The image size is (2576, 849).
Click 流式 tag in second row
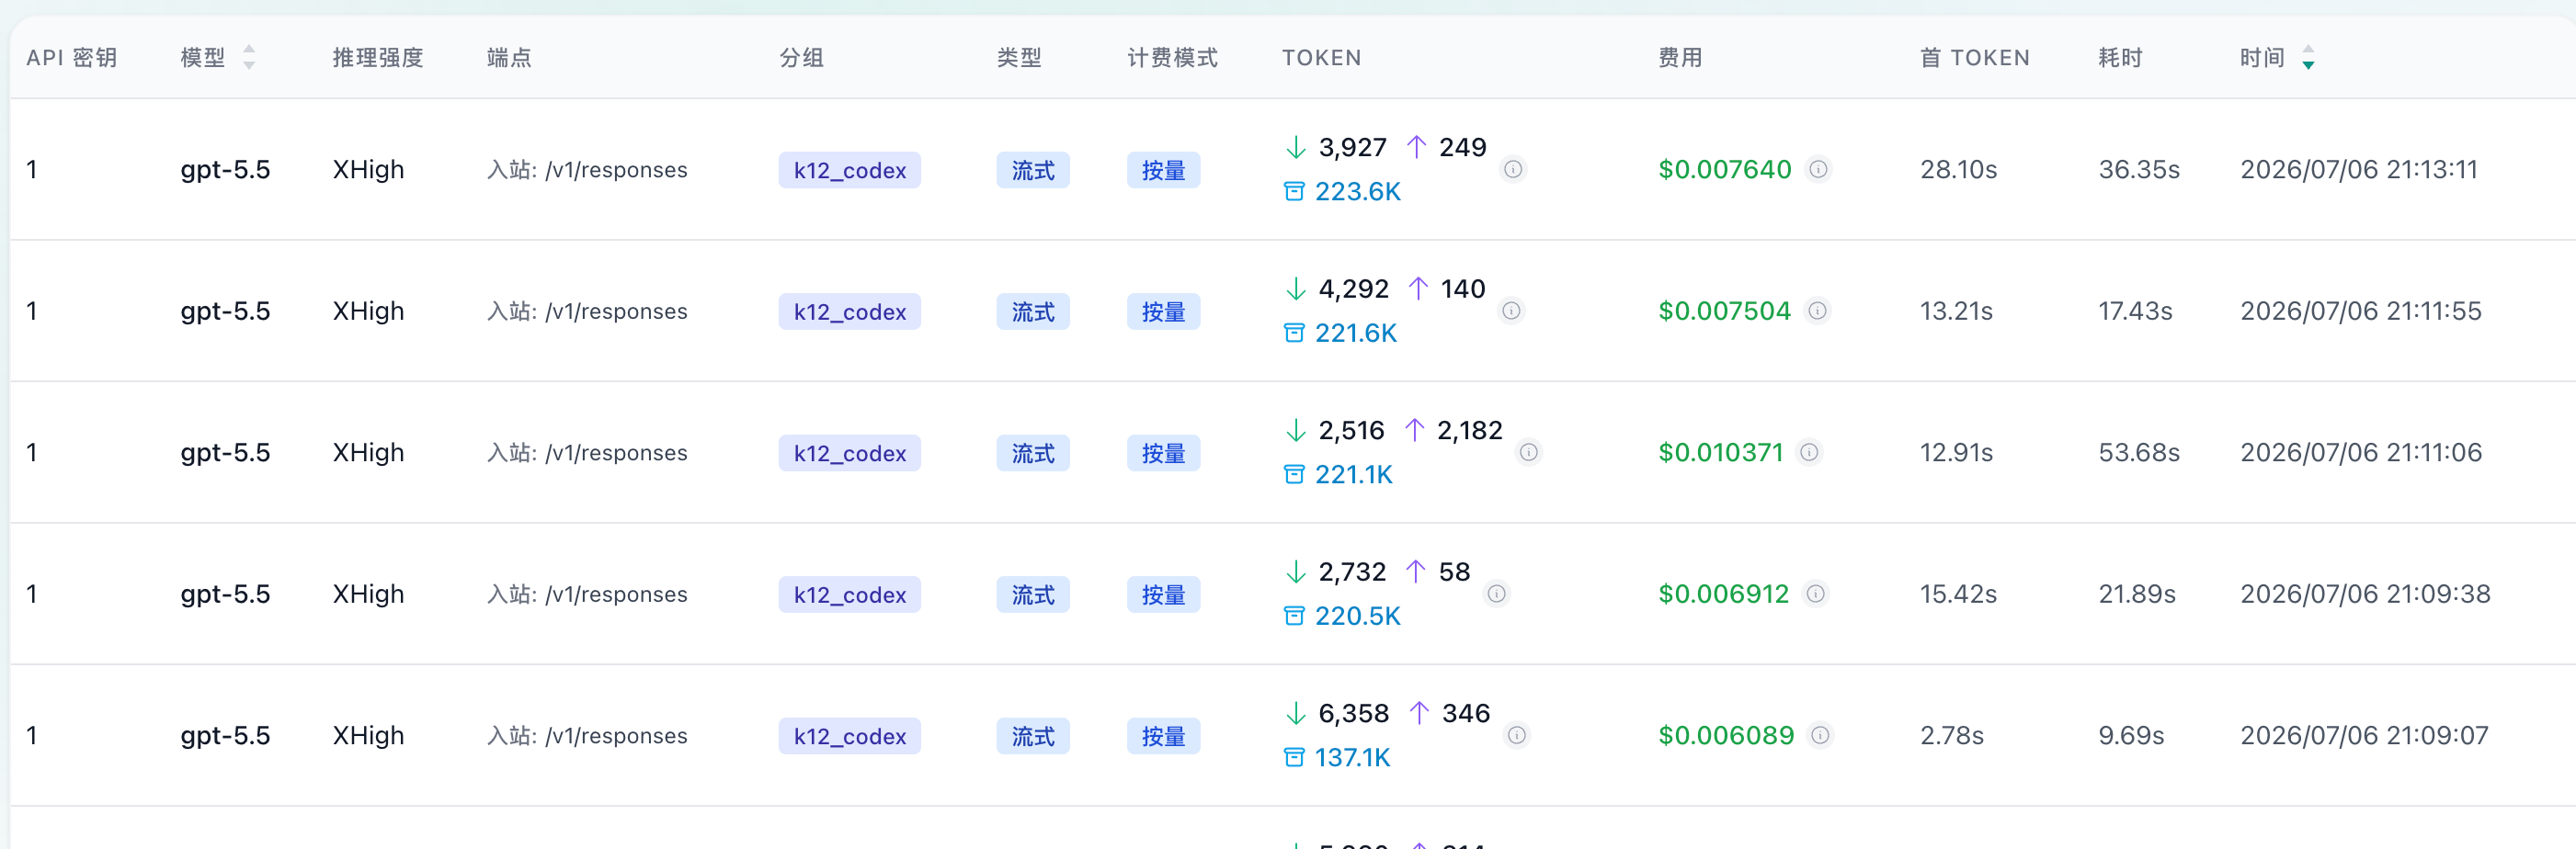click(1032, 312)
